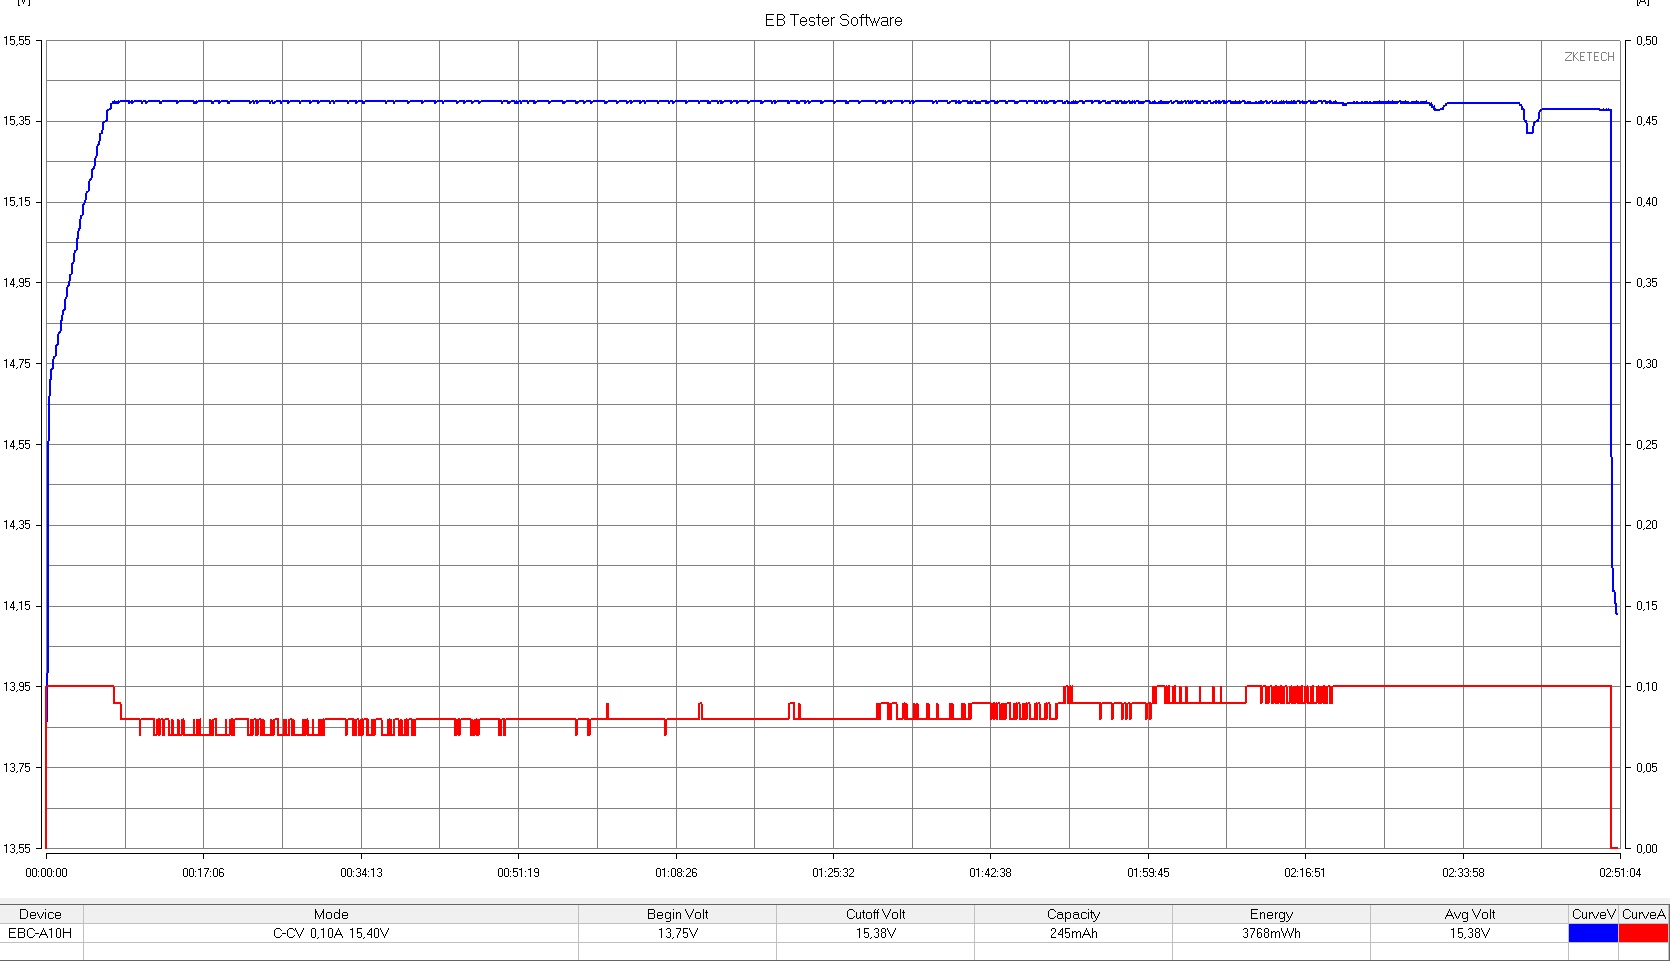Select the 3768mWh energy value

tap(1271, 933)
